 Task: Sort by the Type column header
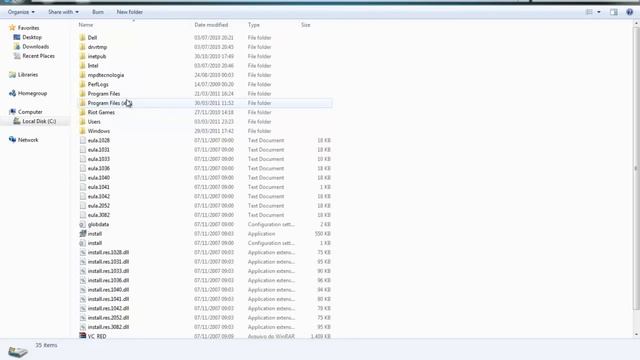253,25
